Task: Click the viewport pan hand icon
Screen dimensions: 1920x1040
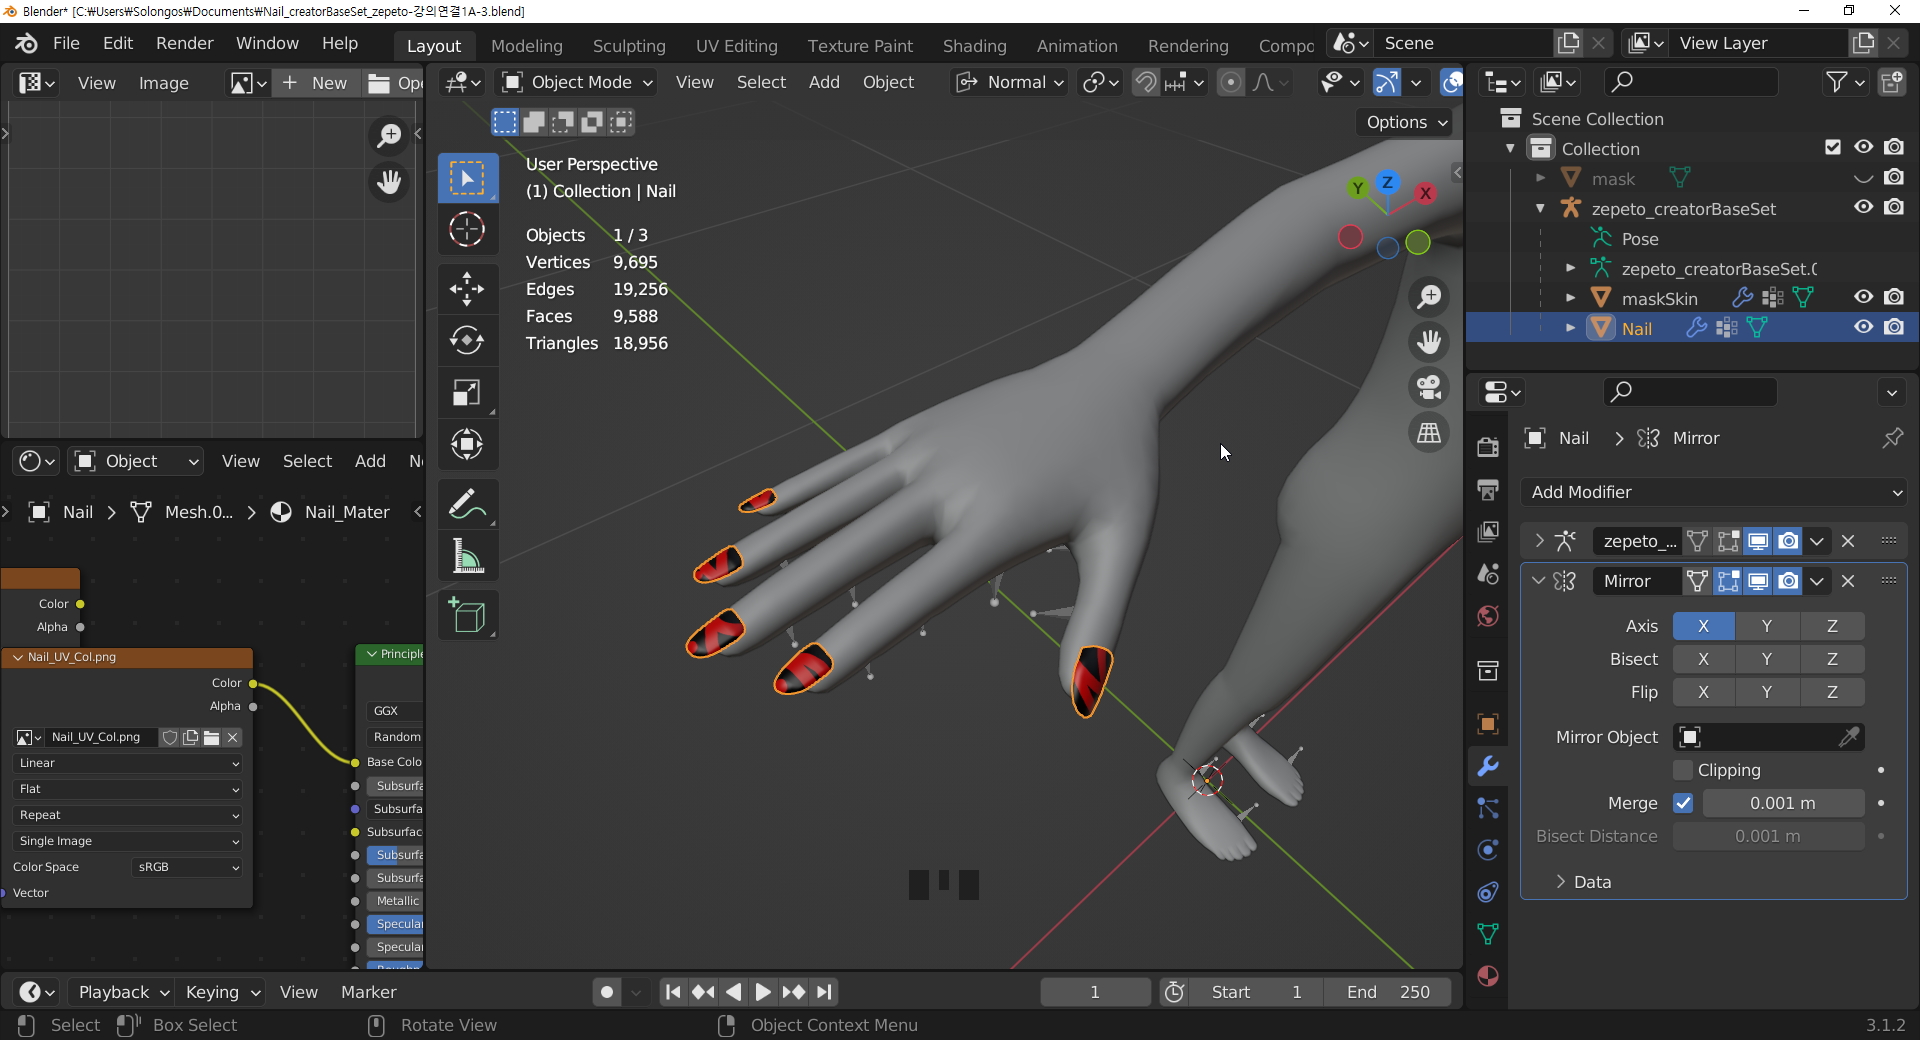Action: [1429, 342]
